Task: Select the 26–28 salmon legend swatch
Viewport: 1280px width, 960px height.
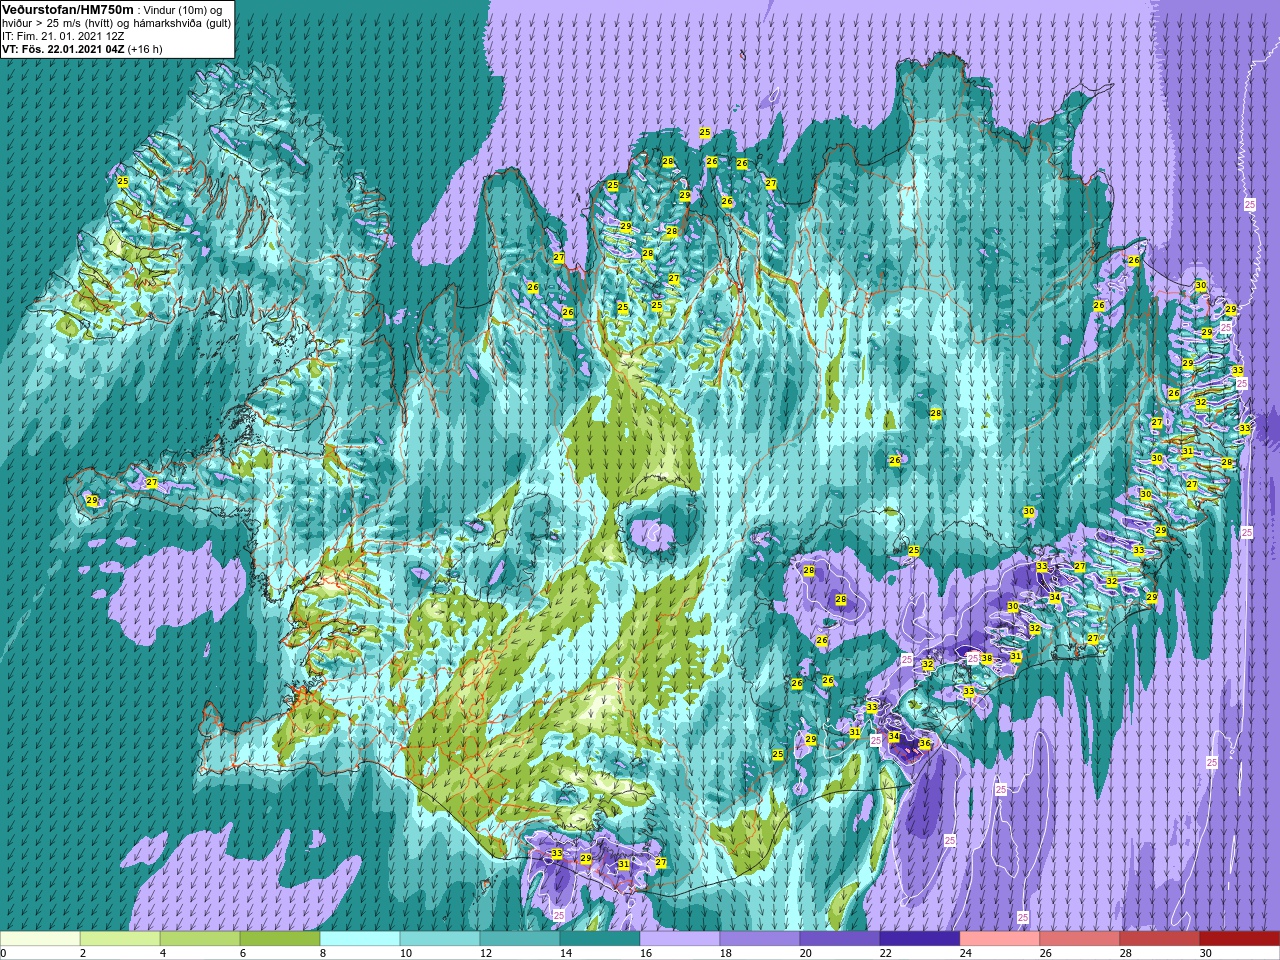Action: [1080, 939]
